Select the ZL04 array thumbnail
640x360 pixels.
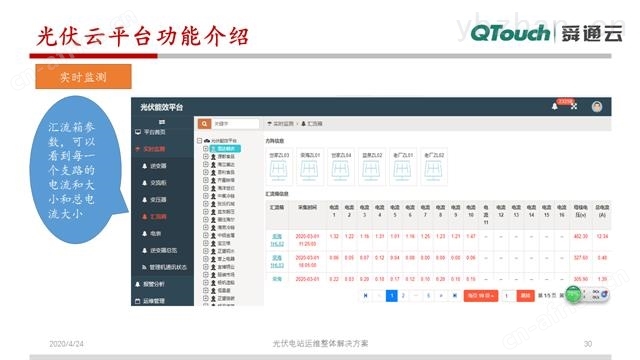click(341, 167)
